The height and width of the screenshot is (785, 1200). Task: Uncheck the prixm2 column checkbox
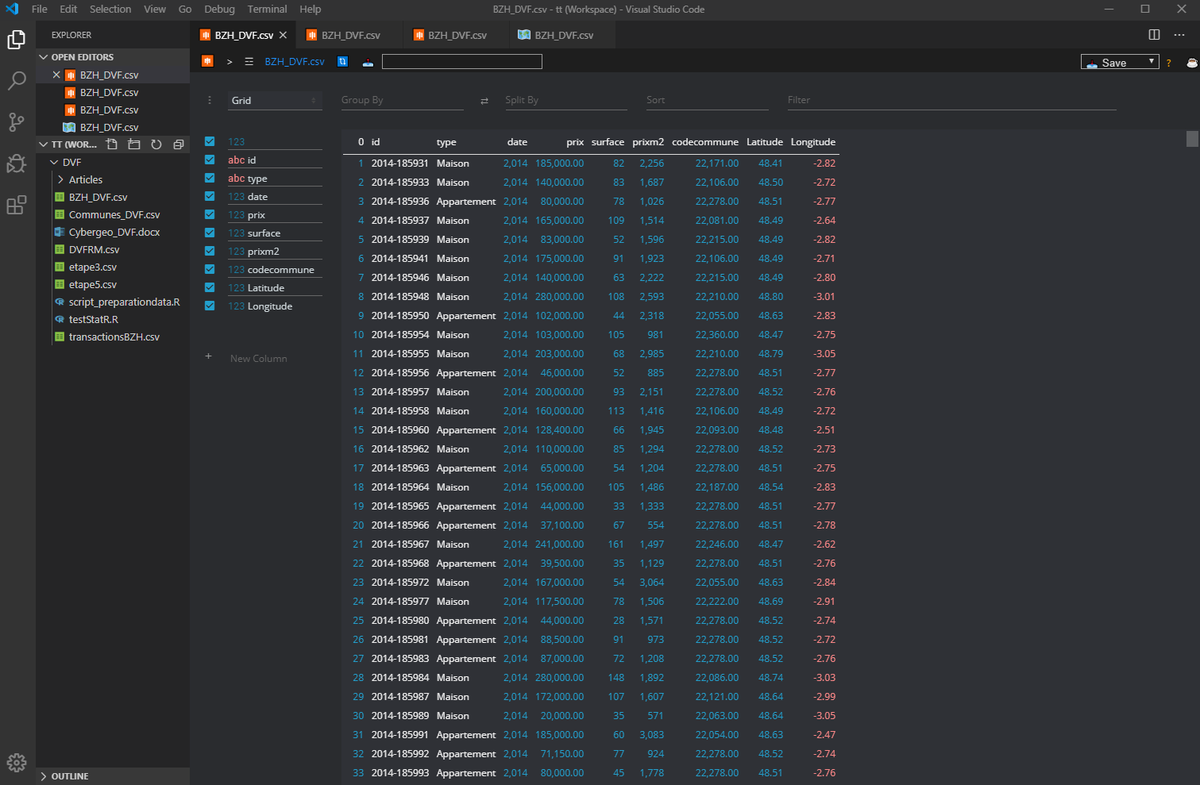(210, 251)
